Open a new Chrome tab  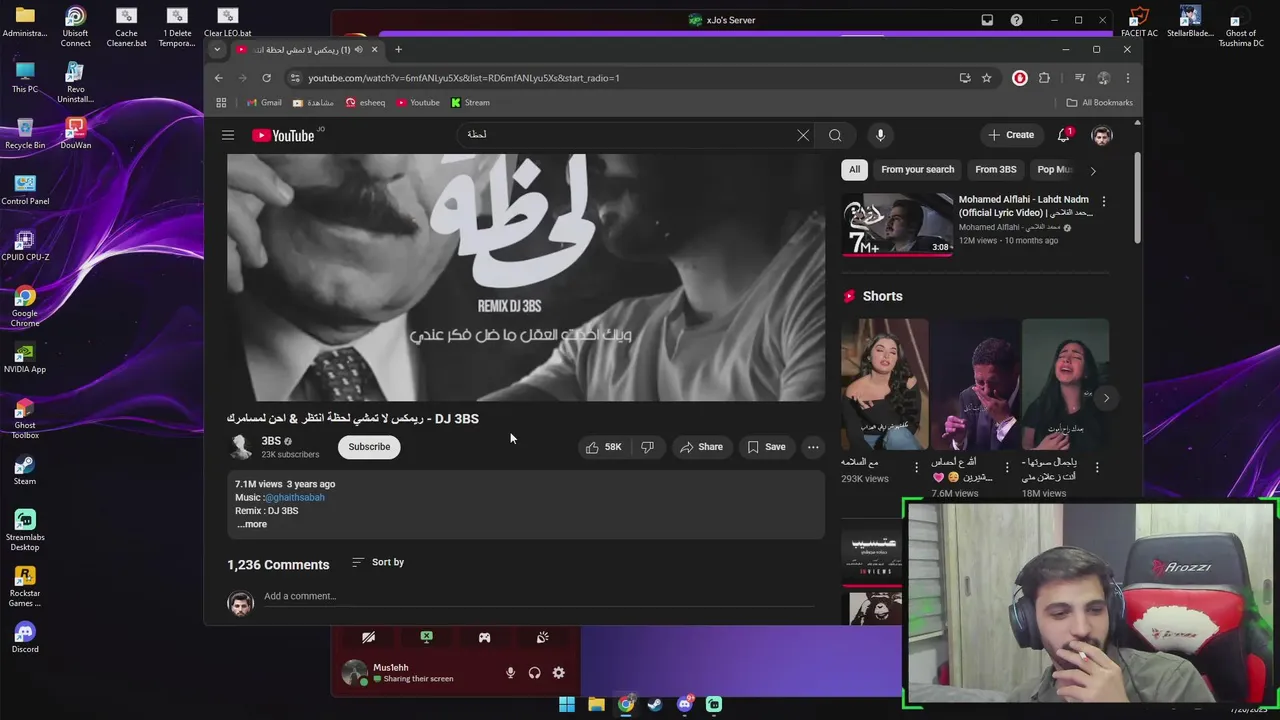[398, 49]
